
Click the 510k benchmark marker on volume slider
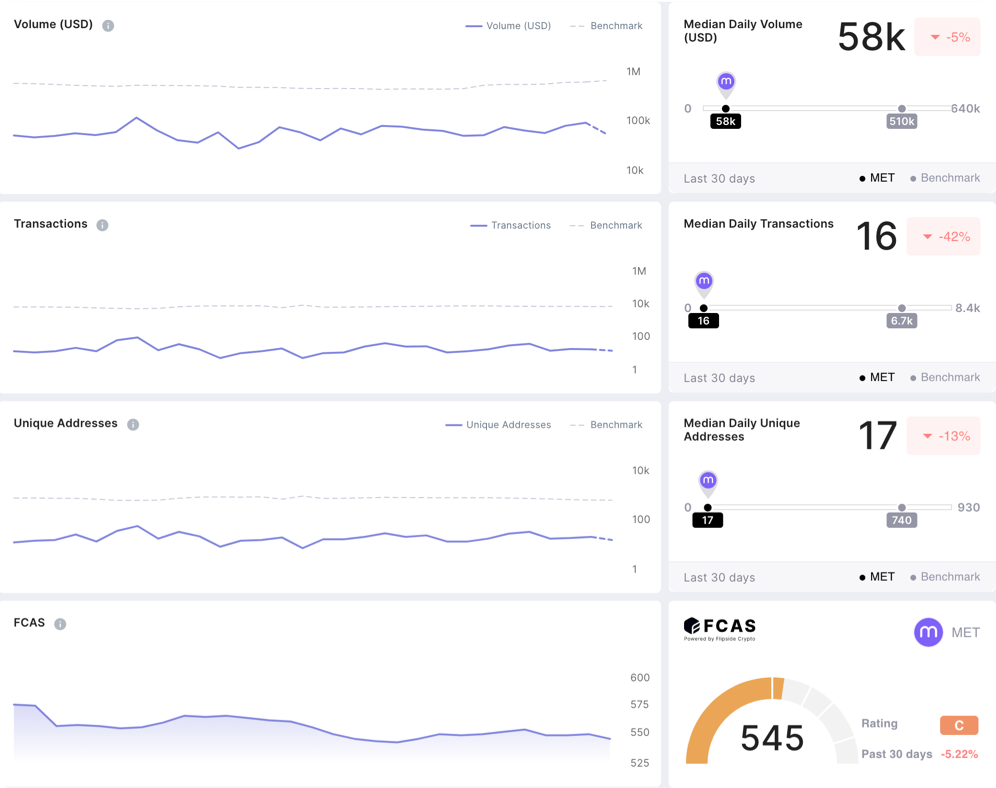point(902,121)
